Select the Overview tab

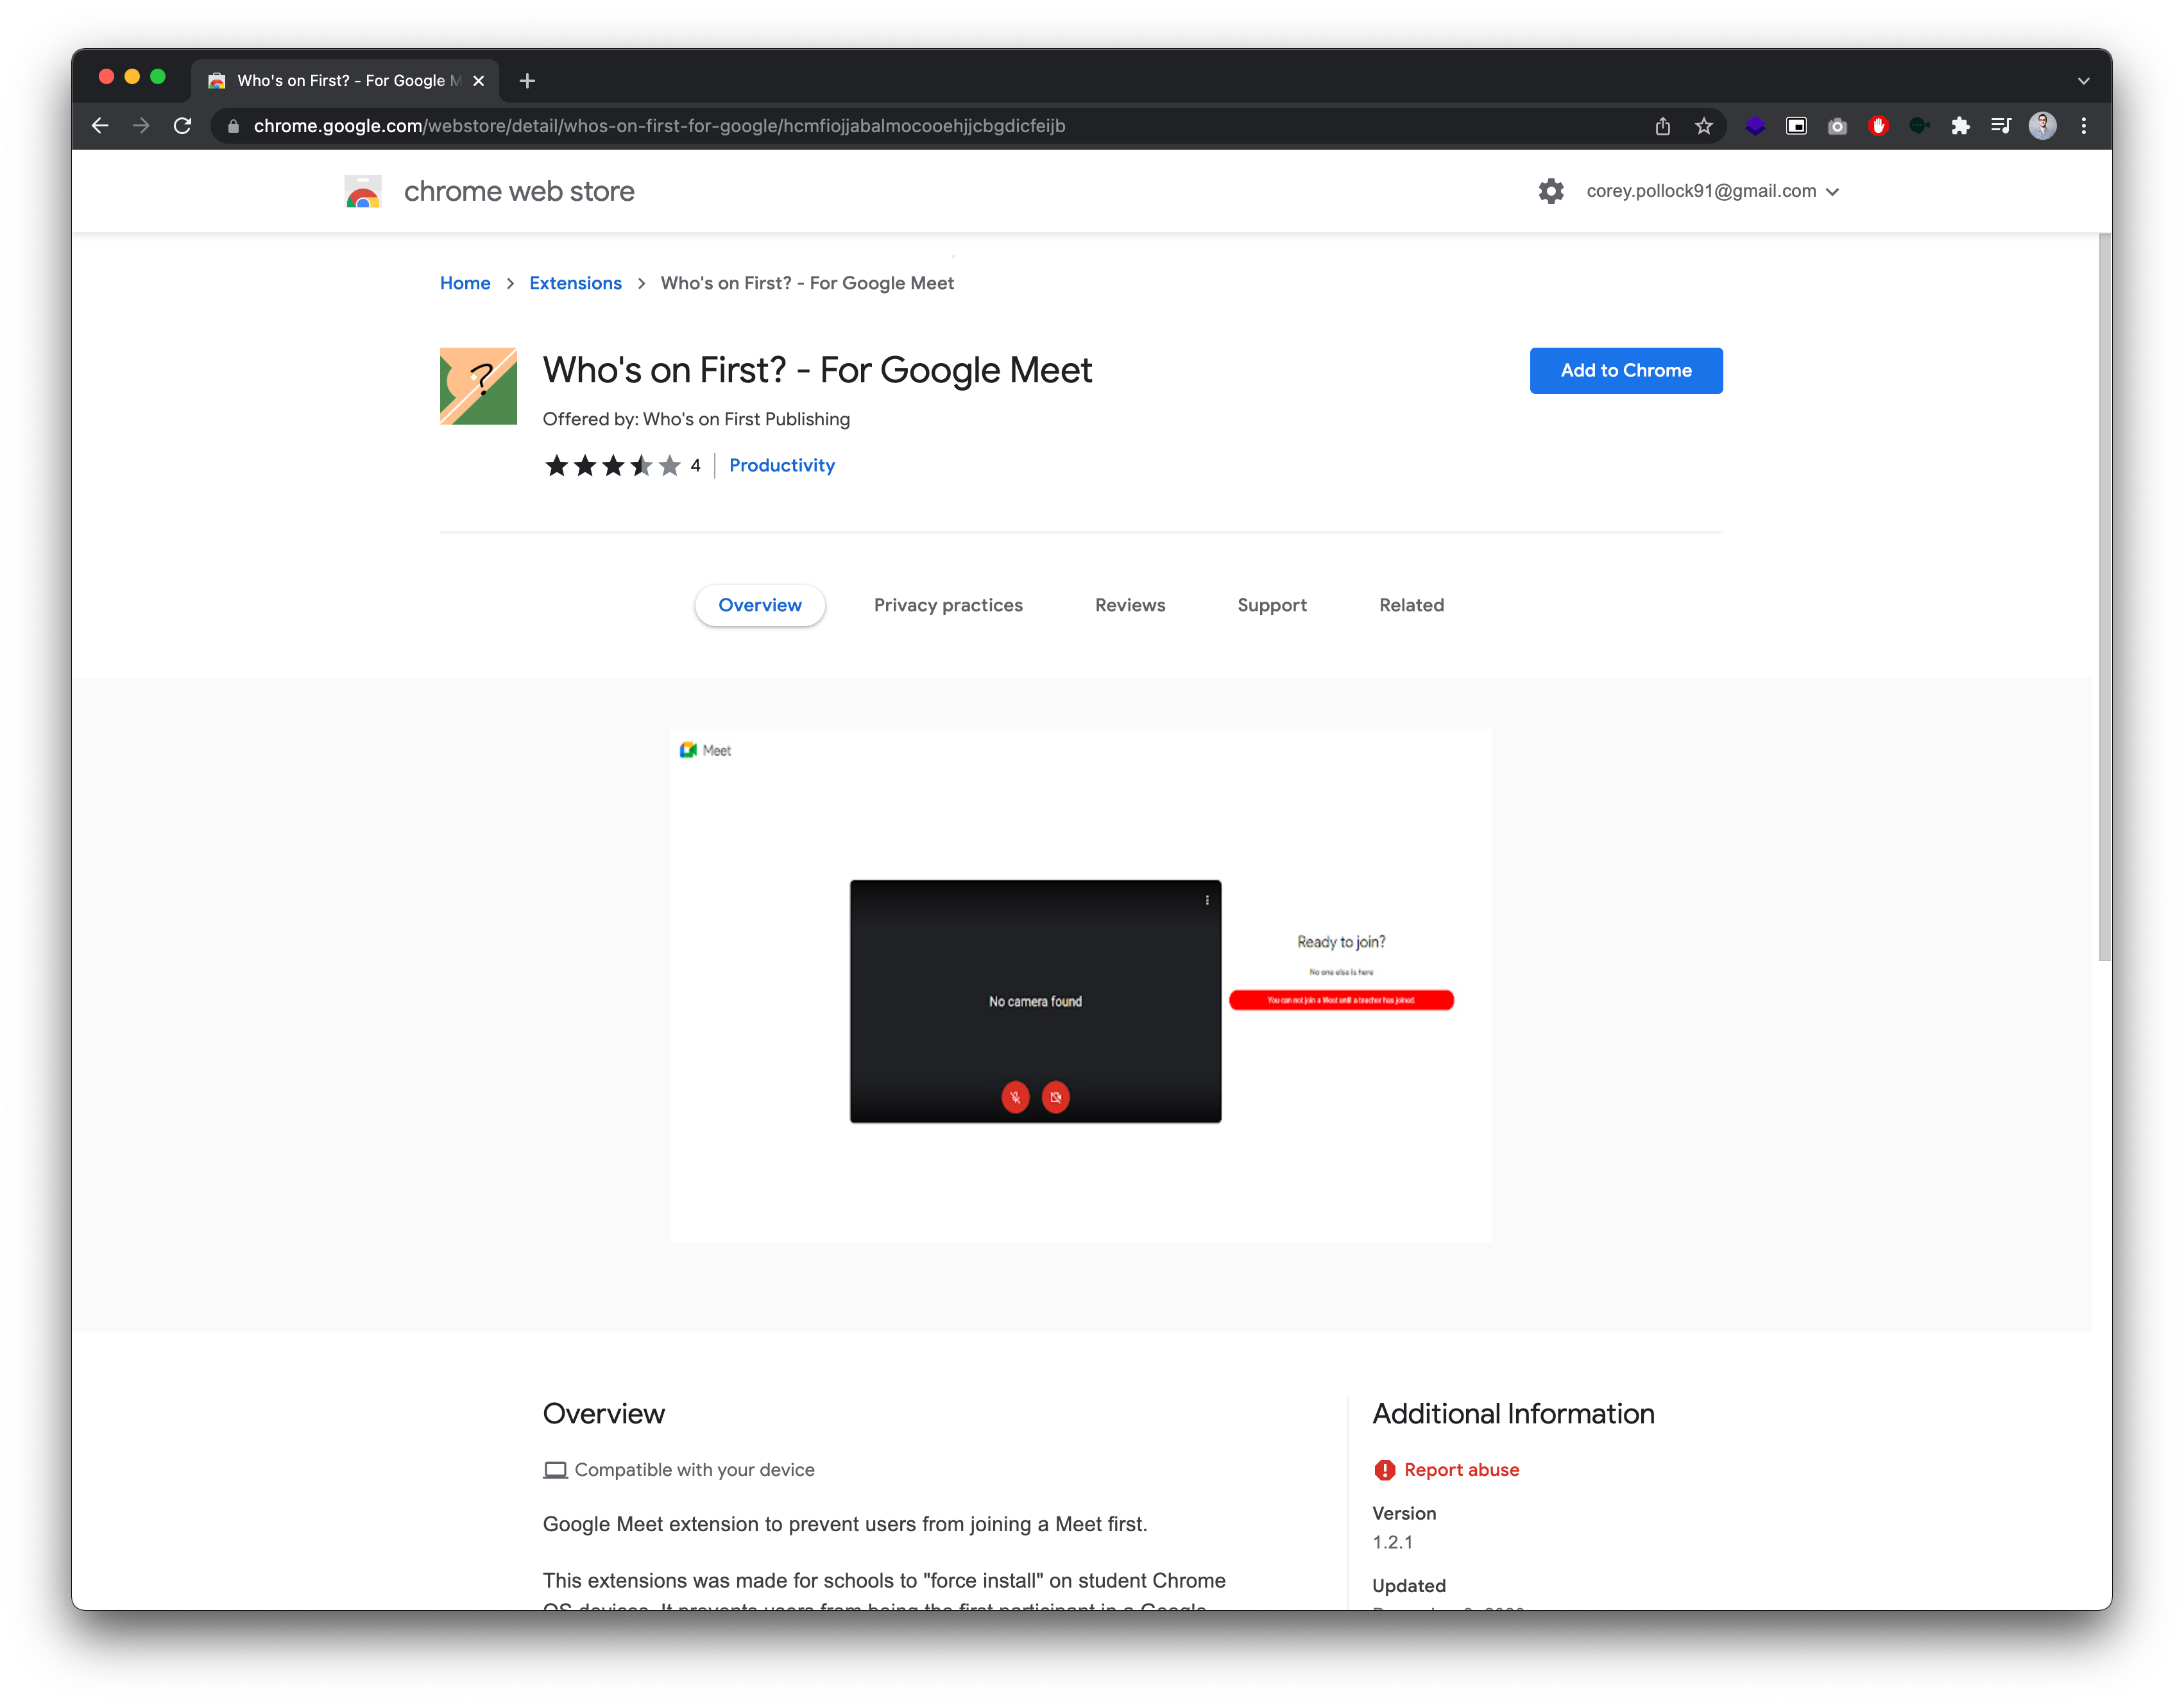(760, 605)
